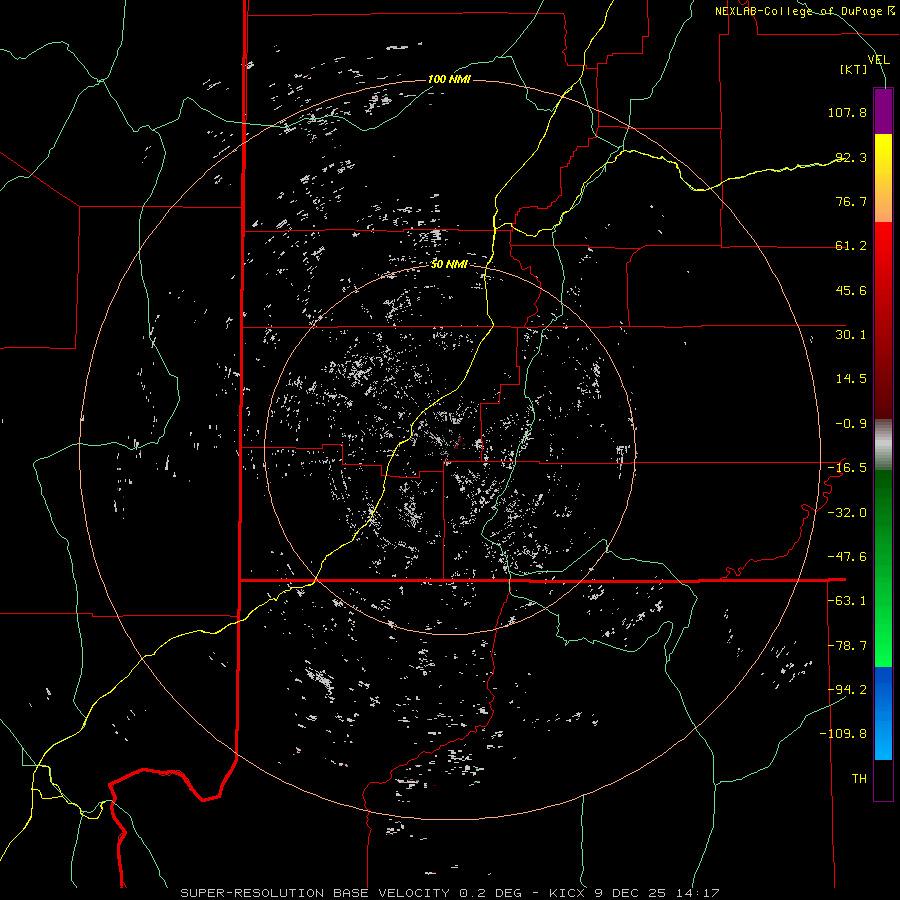This screenshot has width=900, height=900.
Task: Click the [KT] units label
Action: [x=854, y=69]
